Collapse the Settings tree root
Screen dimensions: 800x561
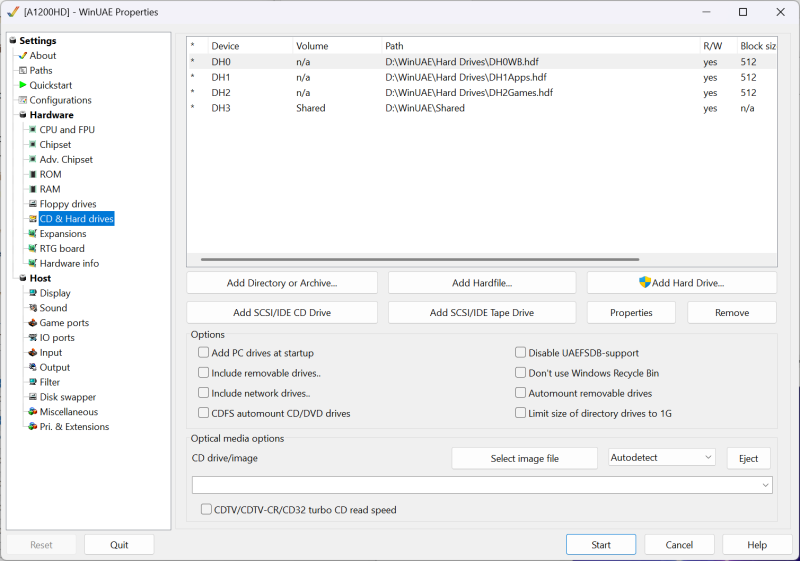pos(13,41)
